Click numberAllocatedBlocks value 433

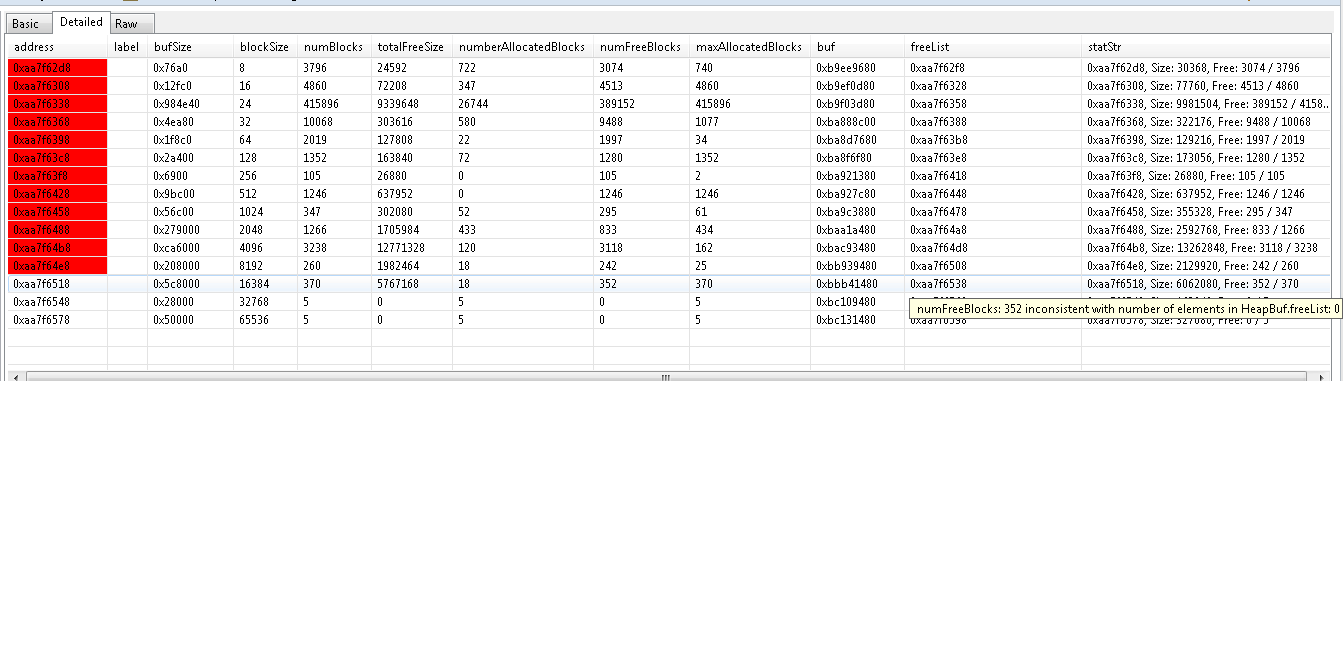coord(467,230)
